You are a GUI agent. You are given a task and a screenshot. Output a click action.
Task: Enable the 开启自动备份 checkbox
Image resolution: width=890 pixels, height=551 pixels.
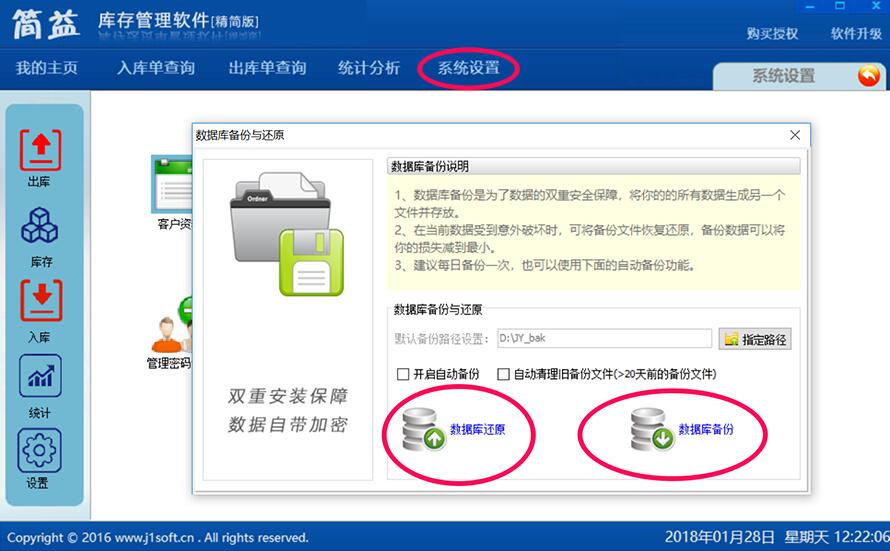click(403, 374)
